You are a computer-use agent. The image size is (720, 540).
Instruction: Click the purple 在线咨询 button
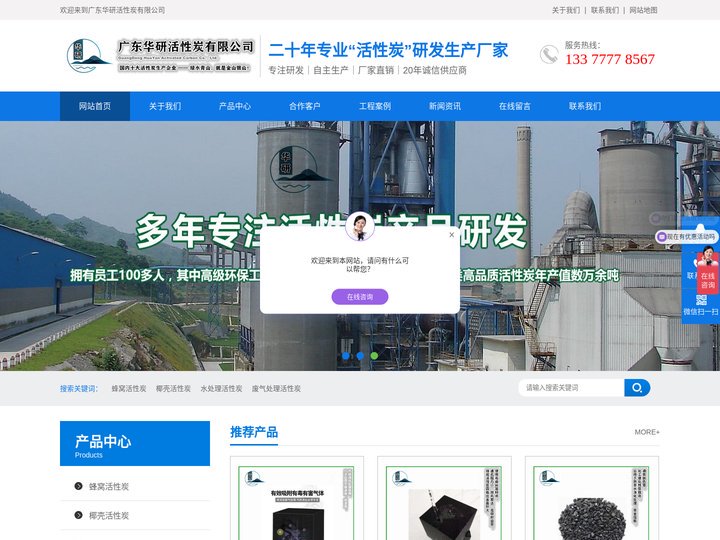pyautogui.click(x=360, y=297)
